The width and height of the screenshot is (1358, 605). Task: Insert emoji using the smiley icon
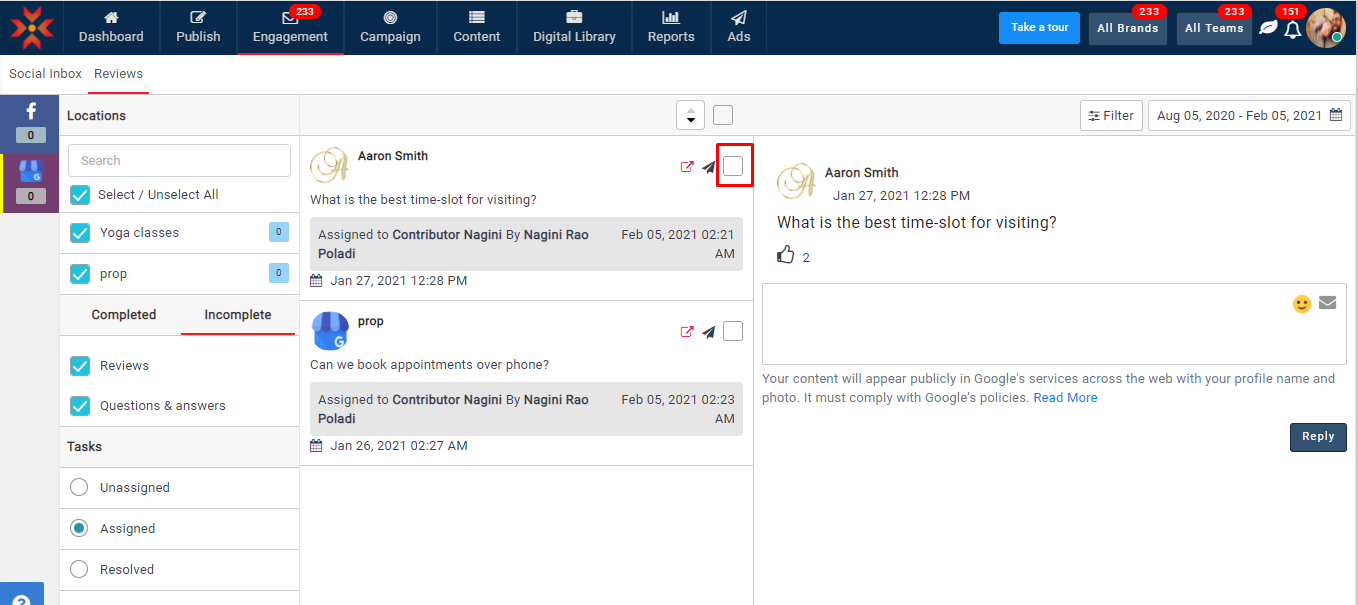[1301, 304]
